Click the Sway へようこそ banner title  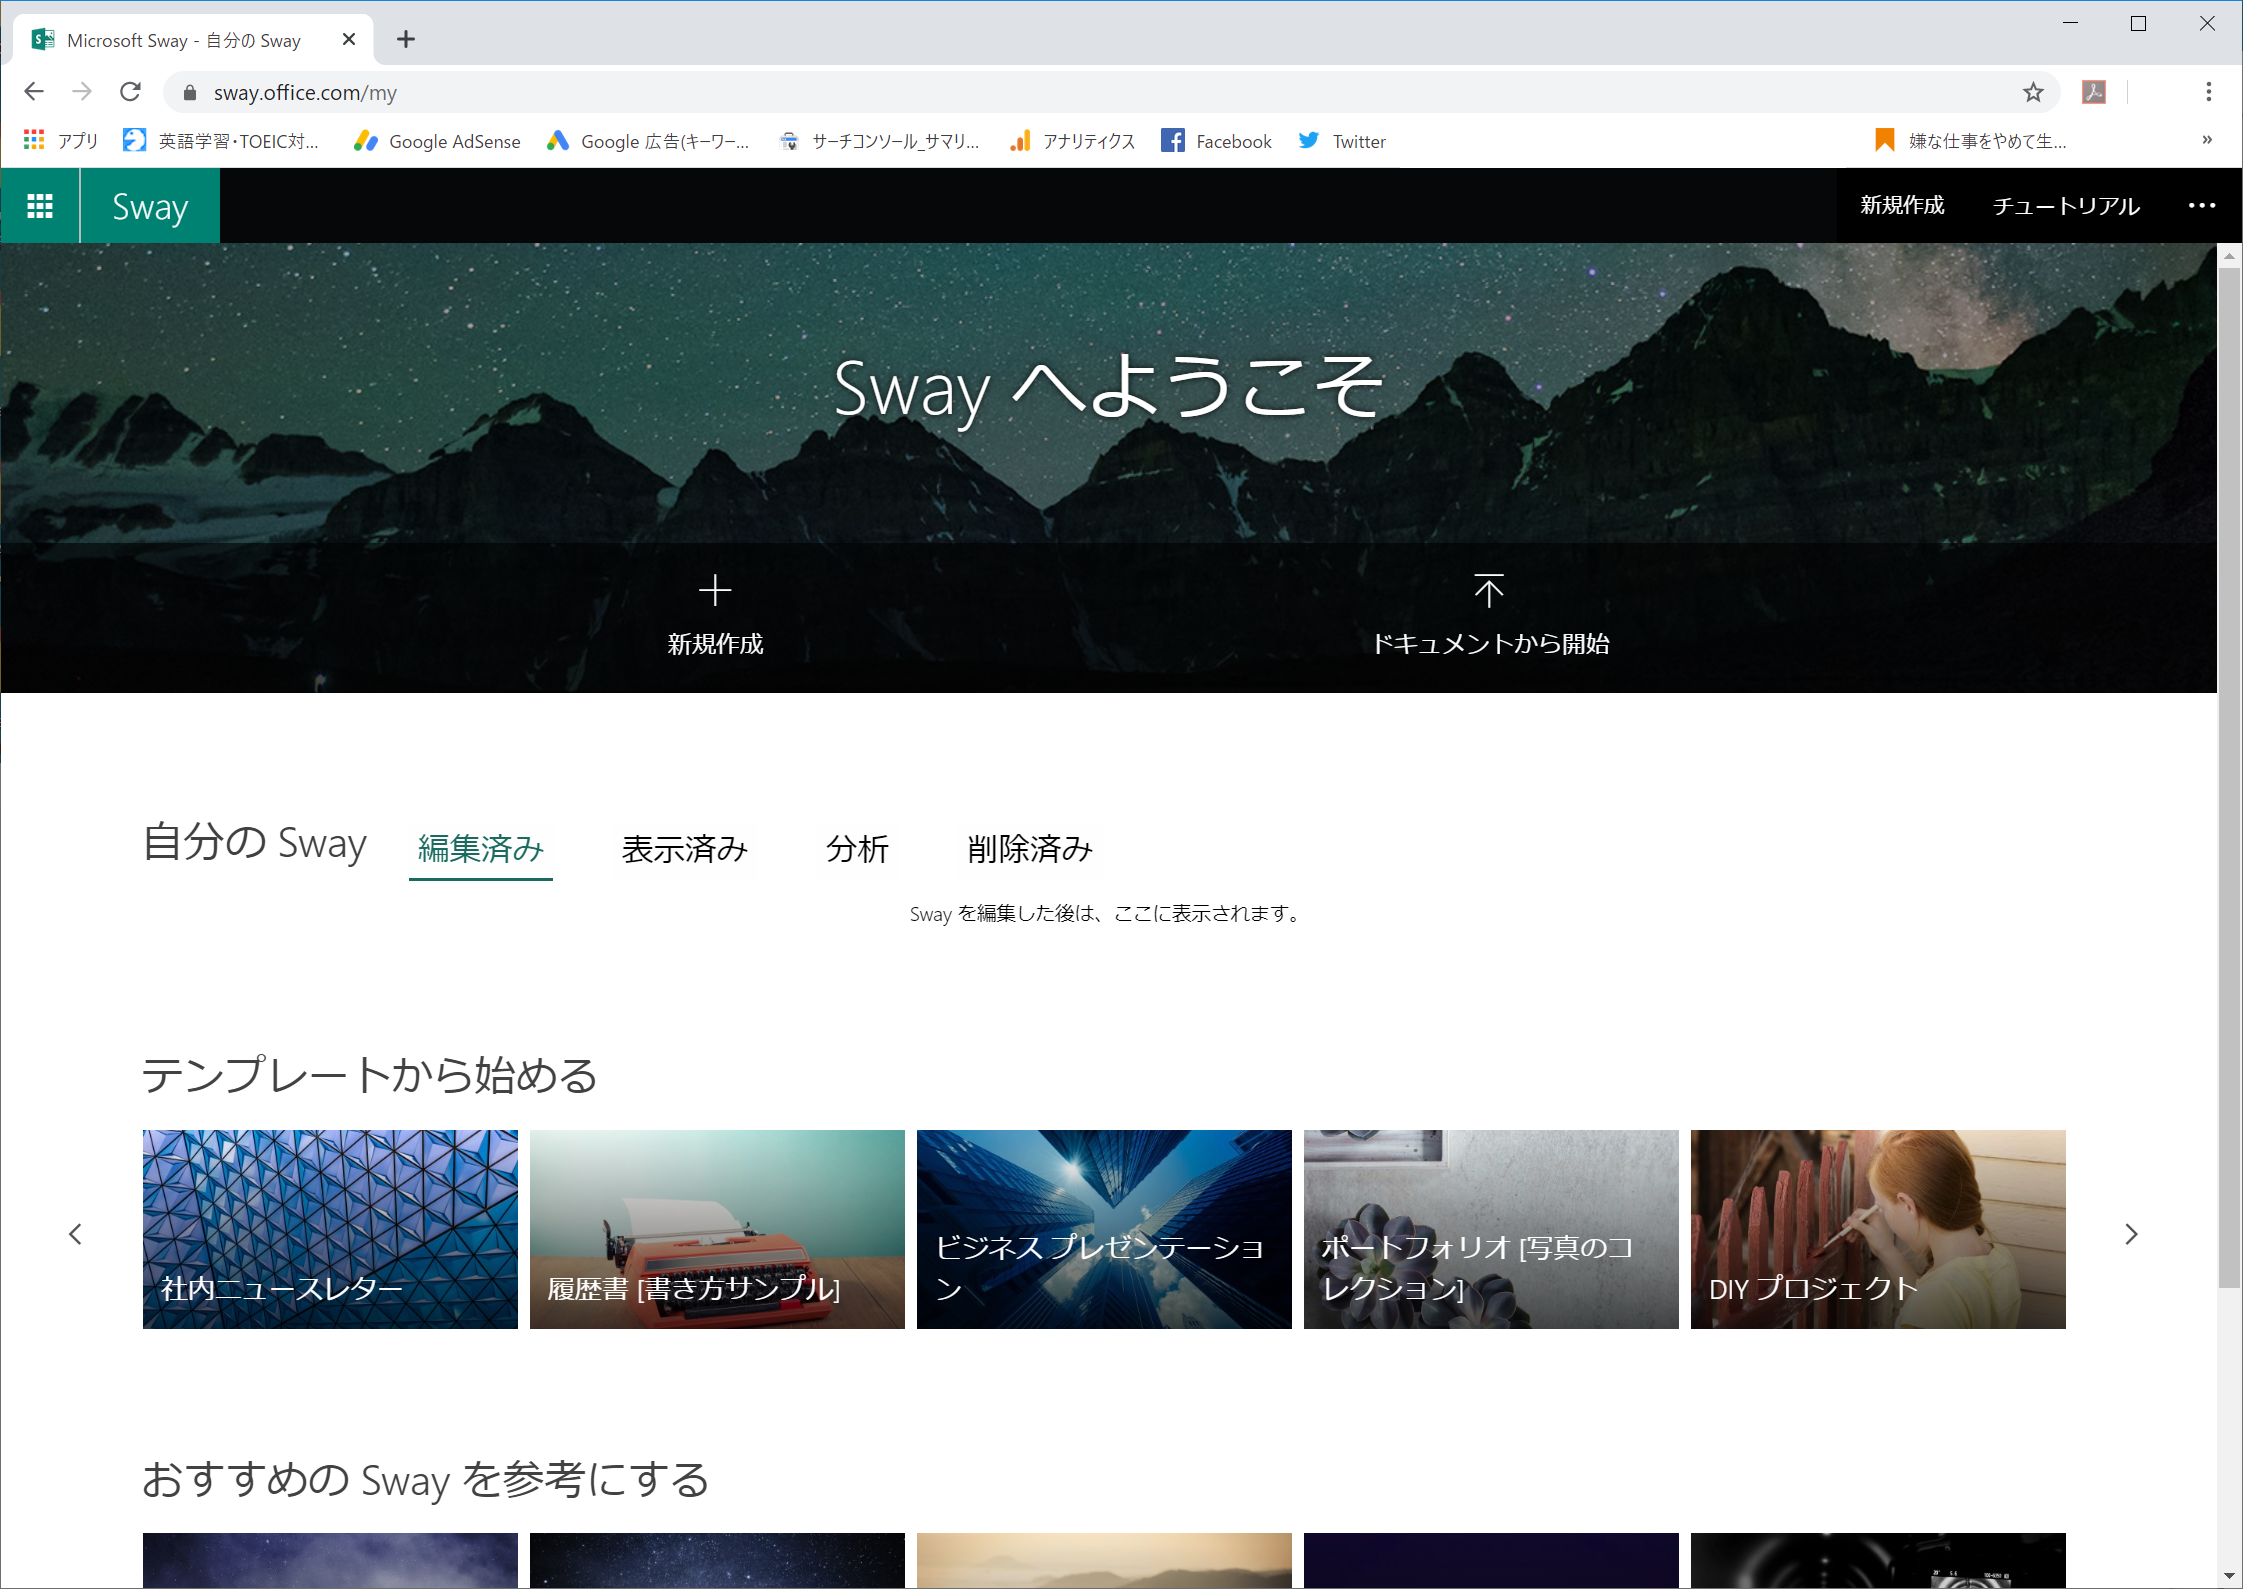(x=1108, y=389)
